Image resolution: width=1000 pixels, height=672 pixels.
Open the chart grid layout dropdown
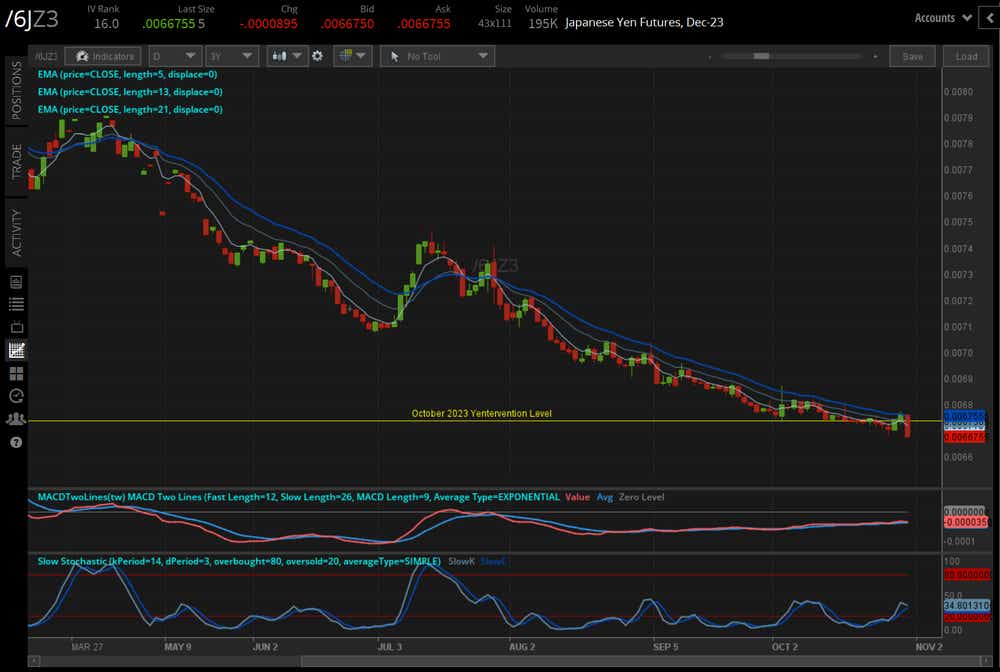352,57
